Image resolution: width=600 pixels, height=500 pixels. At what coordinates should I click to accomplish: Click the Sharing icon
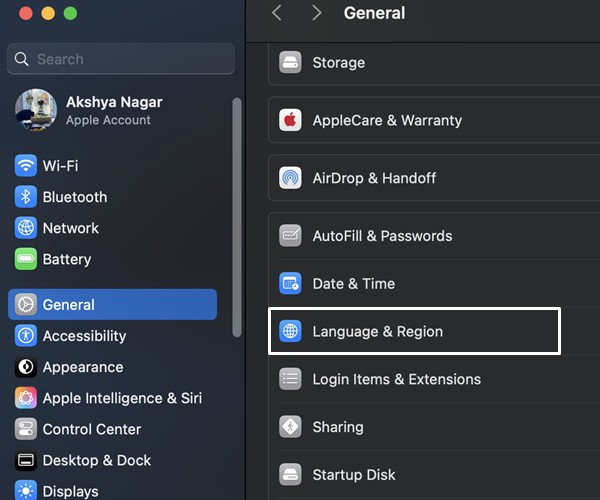click(290, 427)
